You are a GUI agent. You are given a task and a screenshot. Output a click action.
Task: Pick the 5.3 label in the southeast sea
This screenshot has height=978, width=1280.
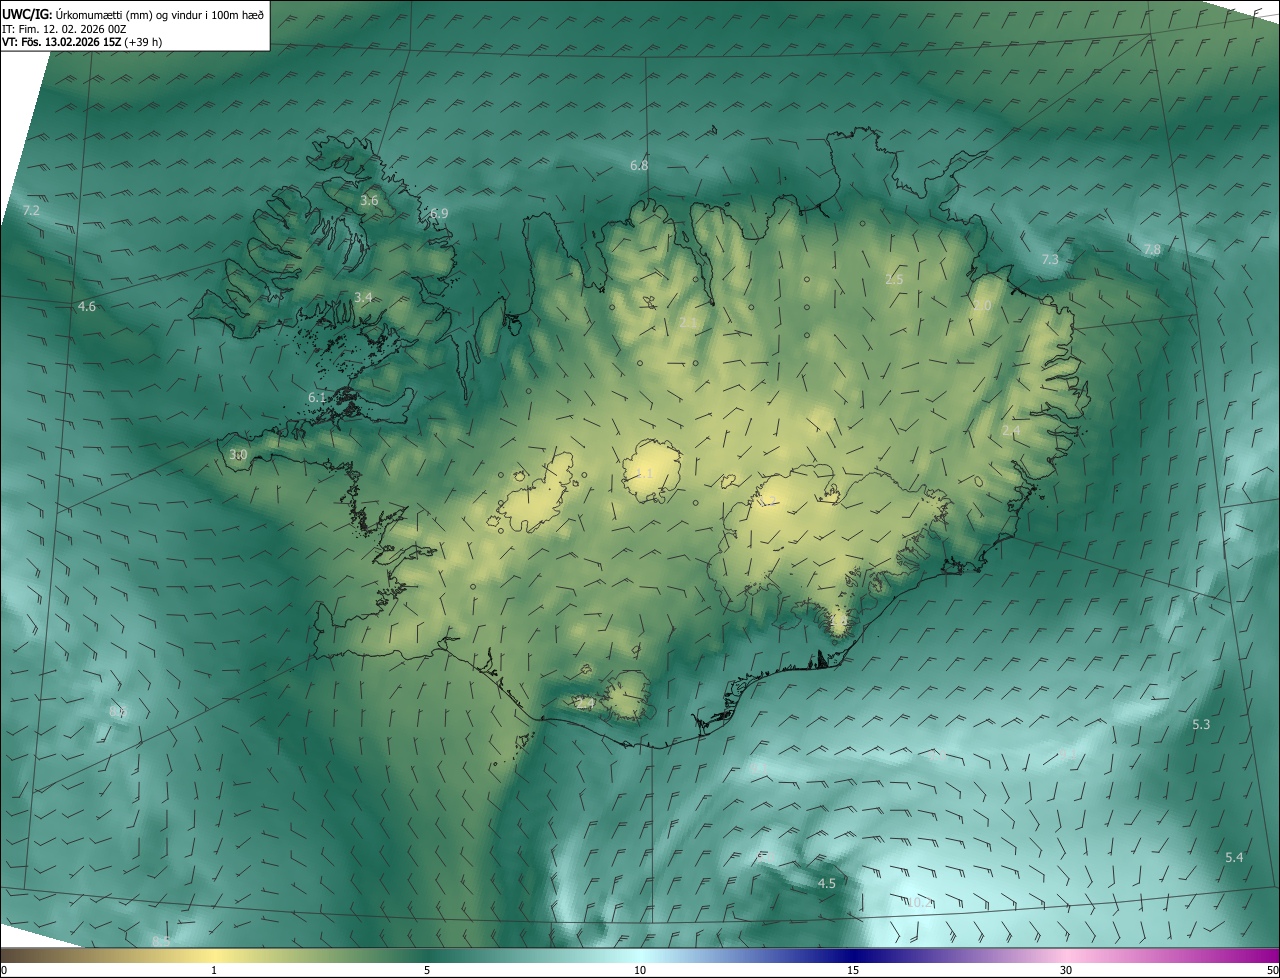(x=1201, y=724)
